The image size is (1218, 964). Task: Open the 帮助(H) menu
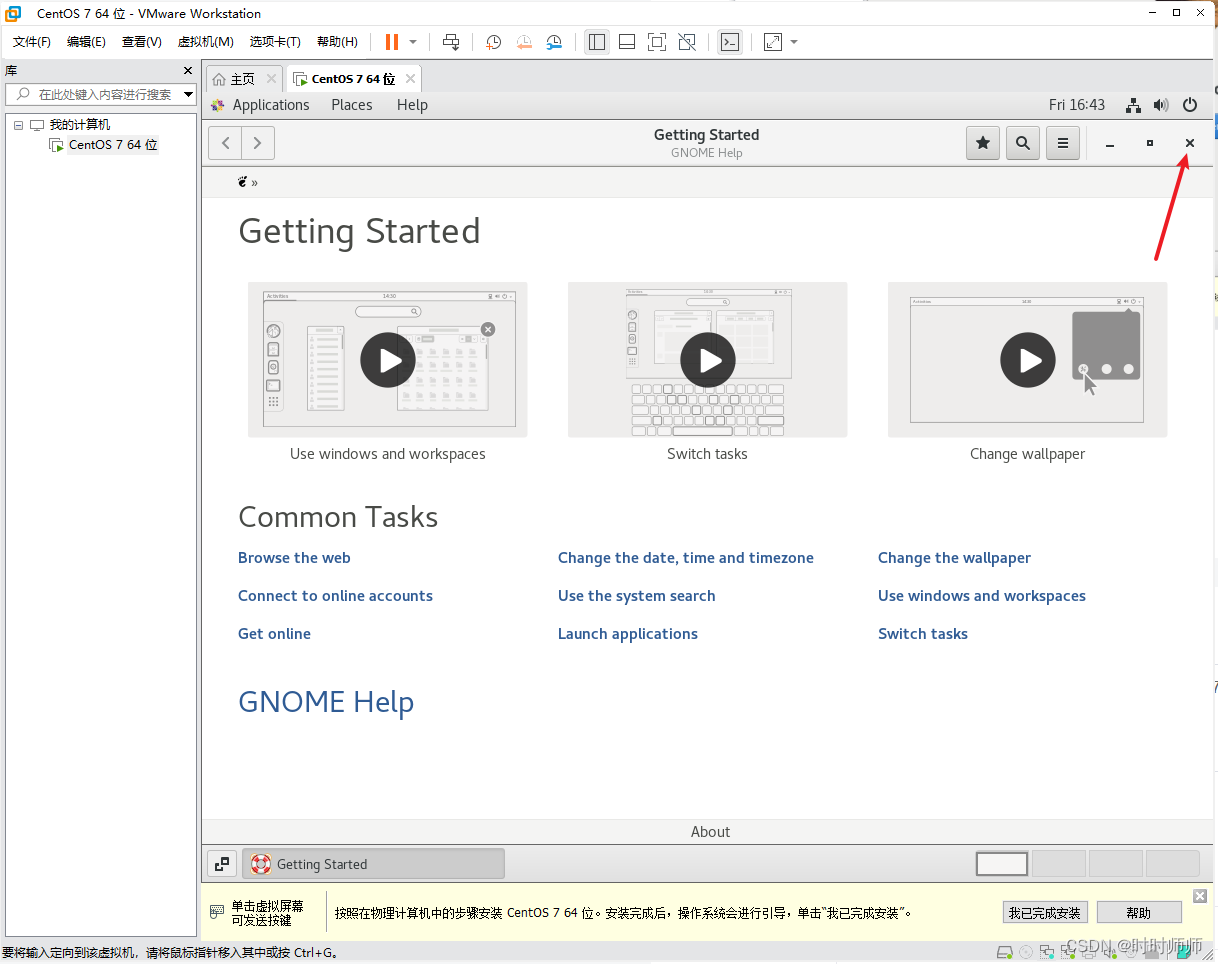(337, 42)
